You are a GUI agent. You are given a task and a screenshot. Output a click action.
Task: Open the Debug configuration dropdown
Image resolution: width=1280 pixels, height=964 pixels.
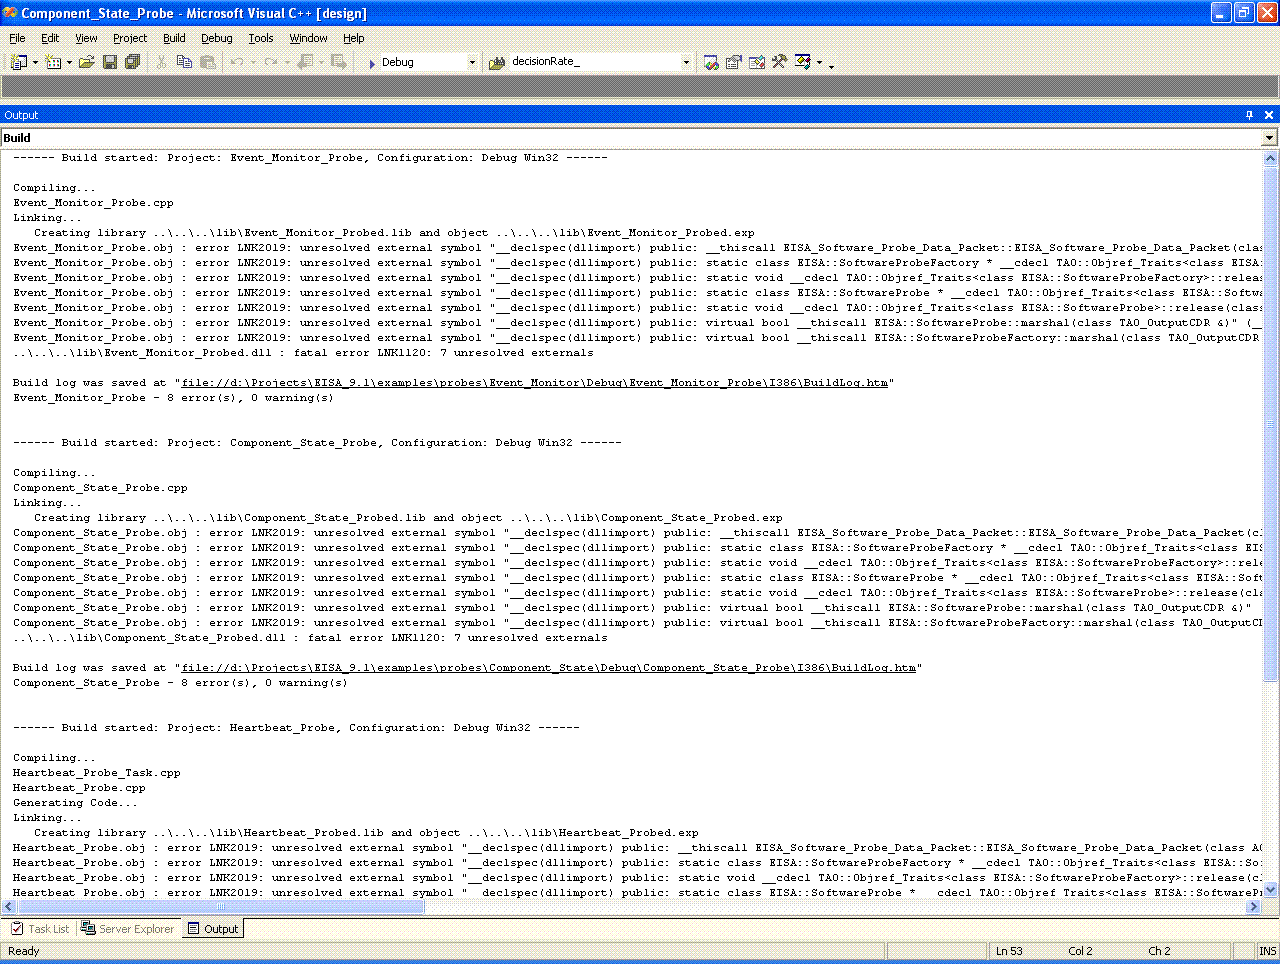point(472,62)
